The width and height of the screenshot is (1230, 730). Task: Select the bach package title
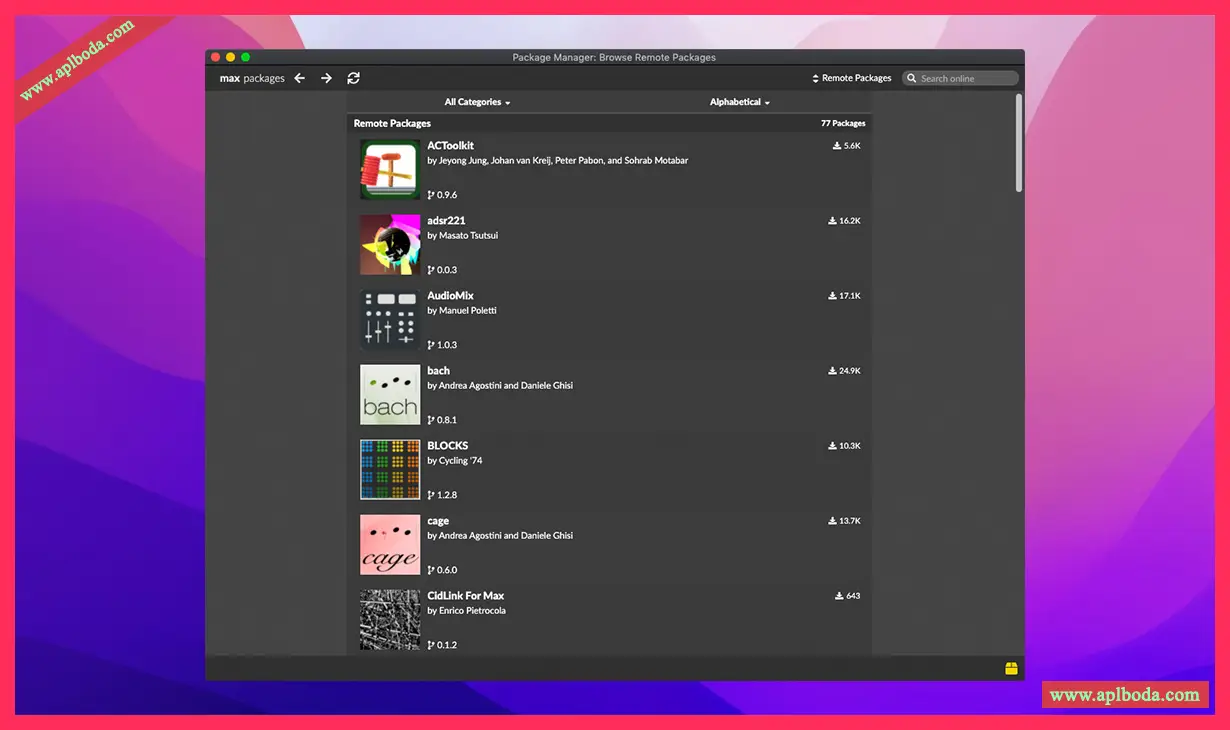coord(438,371)
